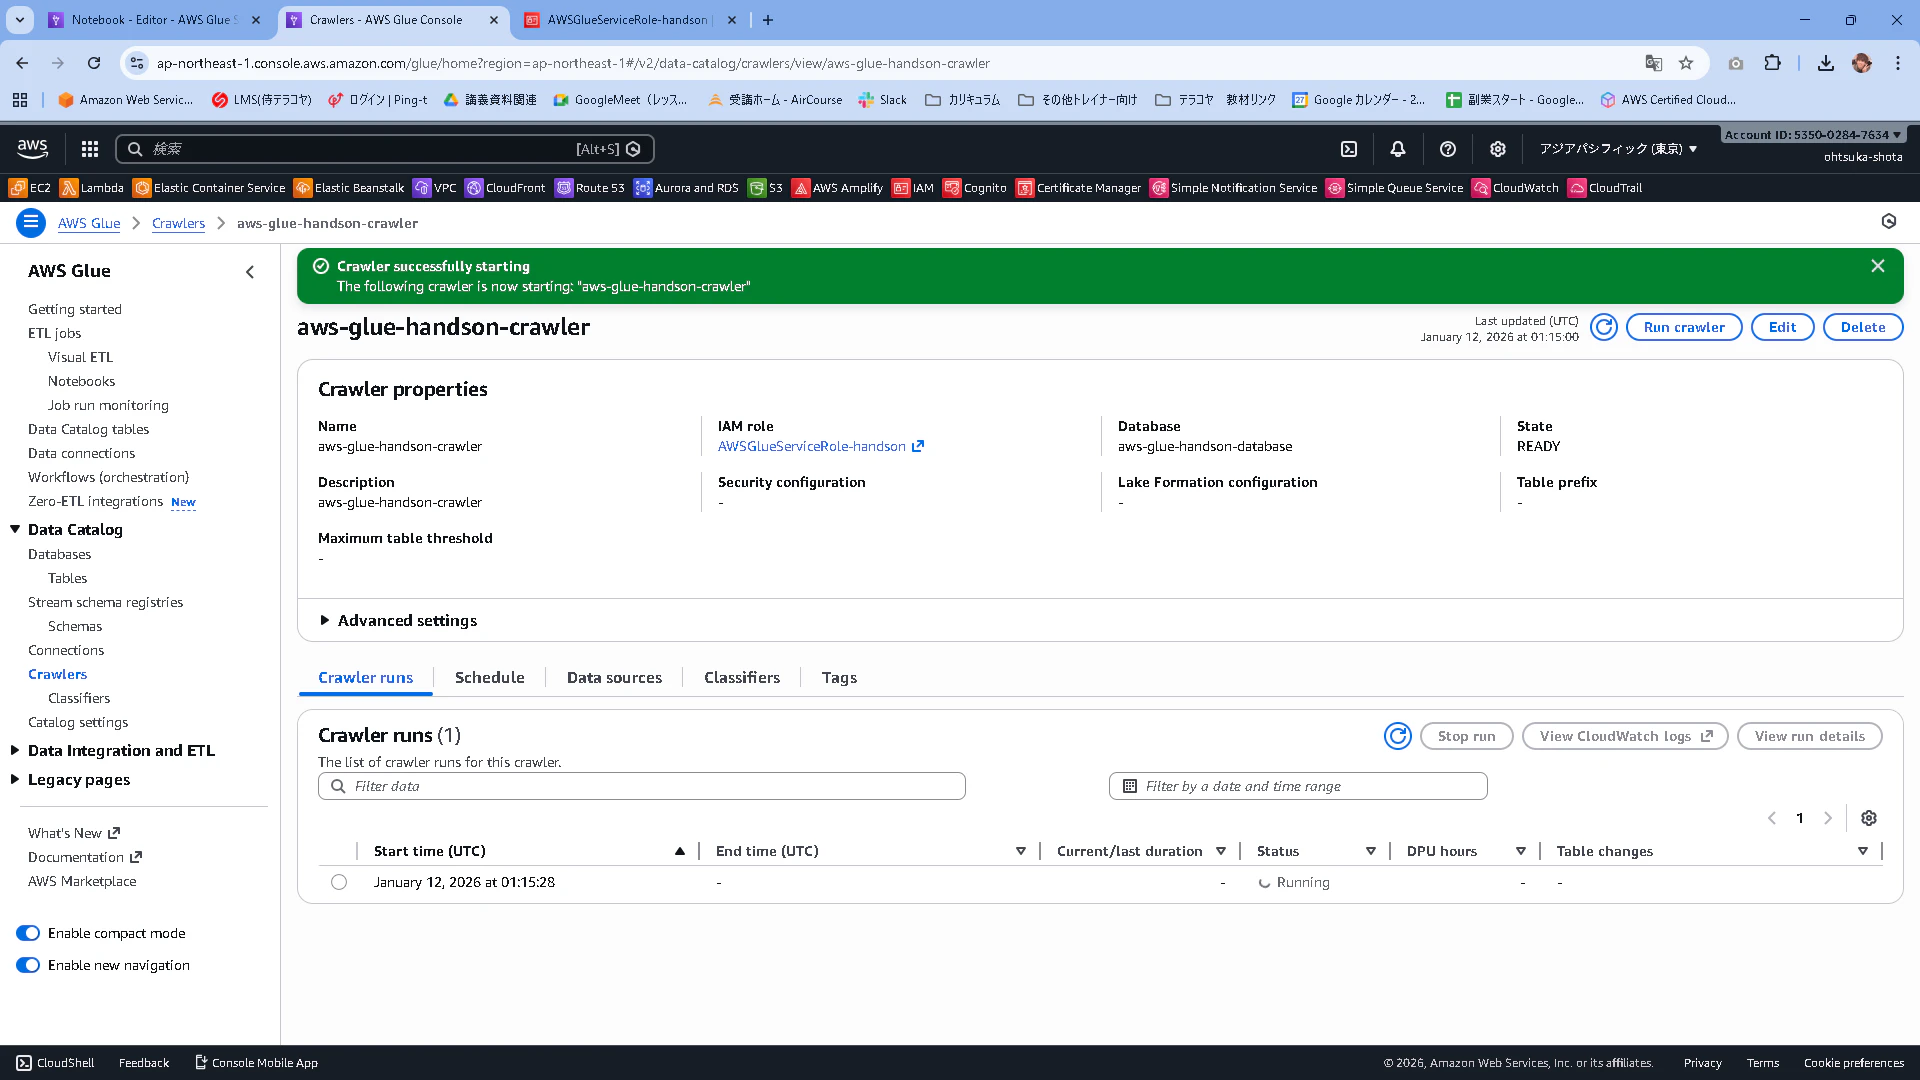Open the AWS CloudShell icon in header
The image size is (1920, 1080).
point(1349,149)
